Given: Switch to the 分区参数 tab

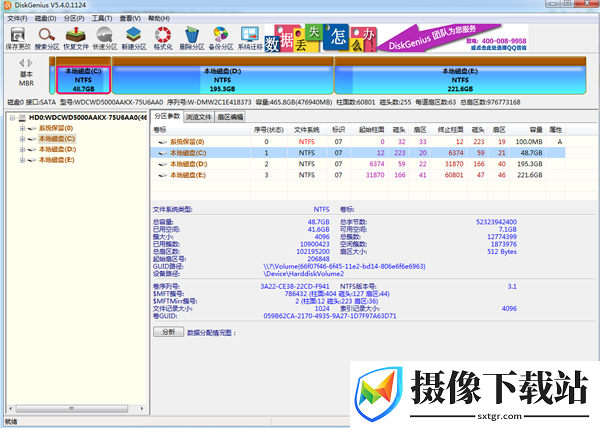Looking at the screenshot, I should tap(167, 116).
